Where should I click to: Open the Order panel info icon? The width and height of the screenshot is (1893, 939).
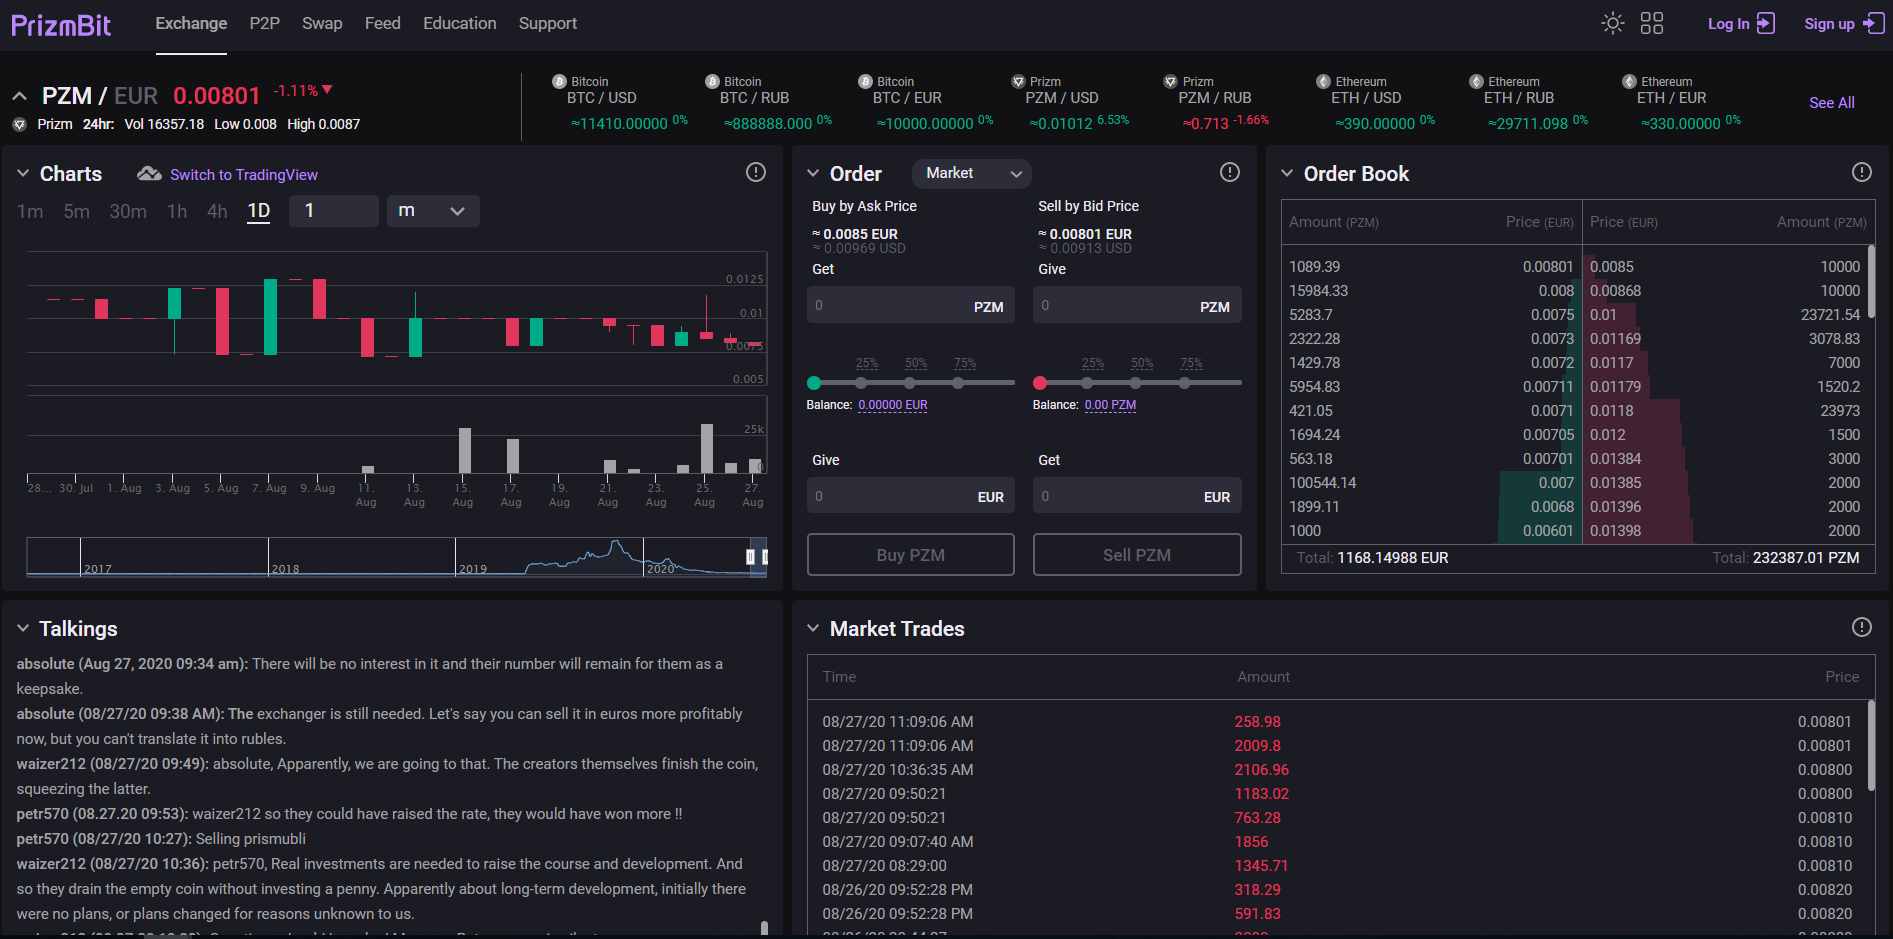(1230, 172)
